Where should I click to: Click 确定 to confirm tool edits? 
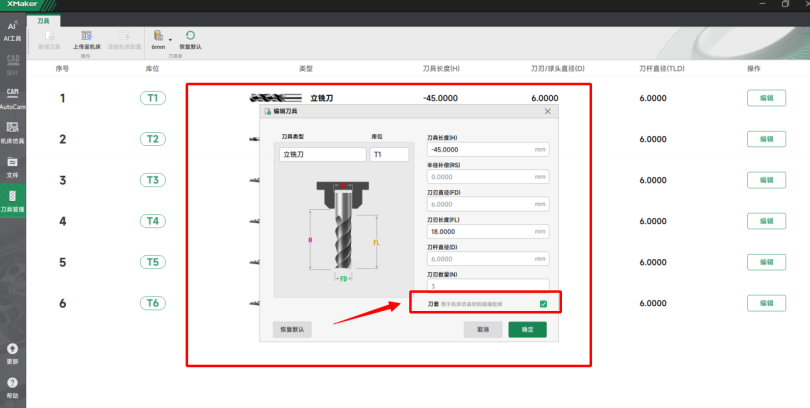527,329
